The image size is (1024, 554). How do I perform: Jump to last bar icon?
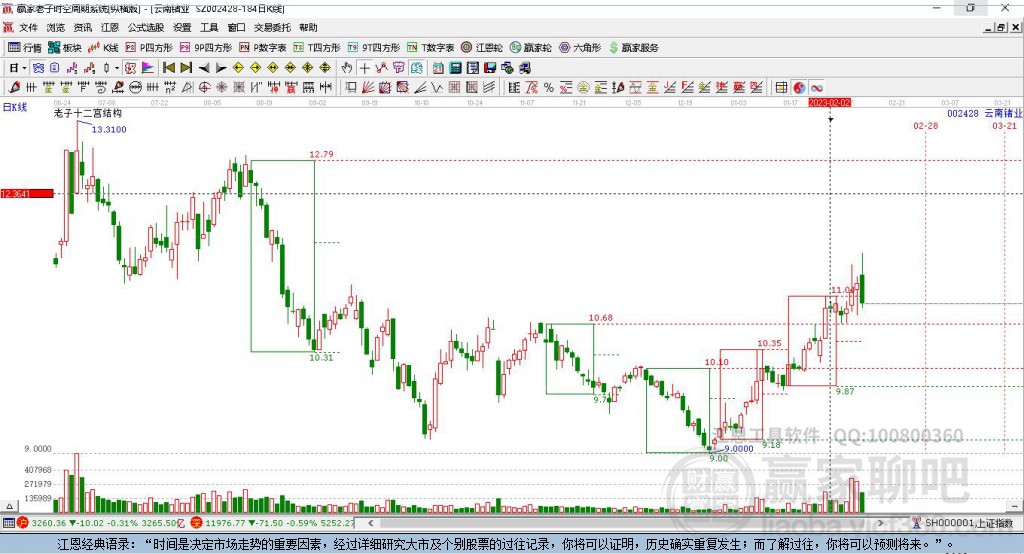[x=186, y=68]
